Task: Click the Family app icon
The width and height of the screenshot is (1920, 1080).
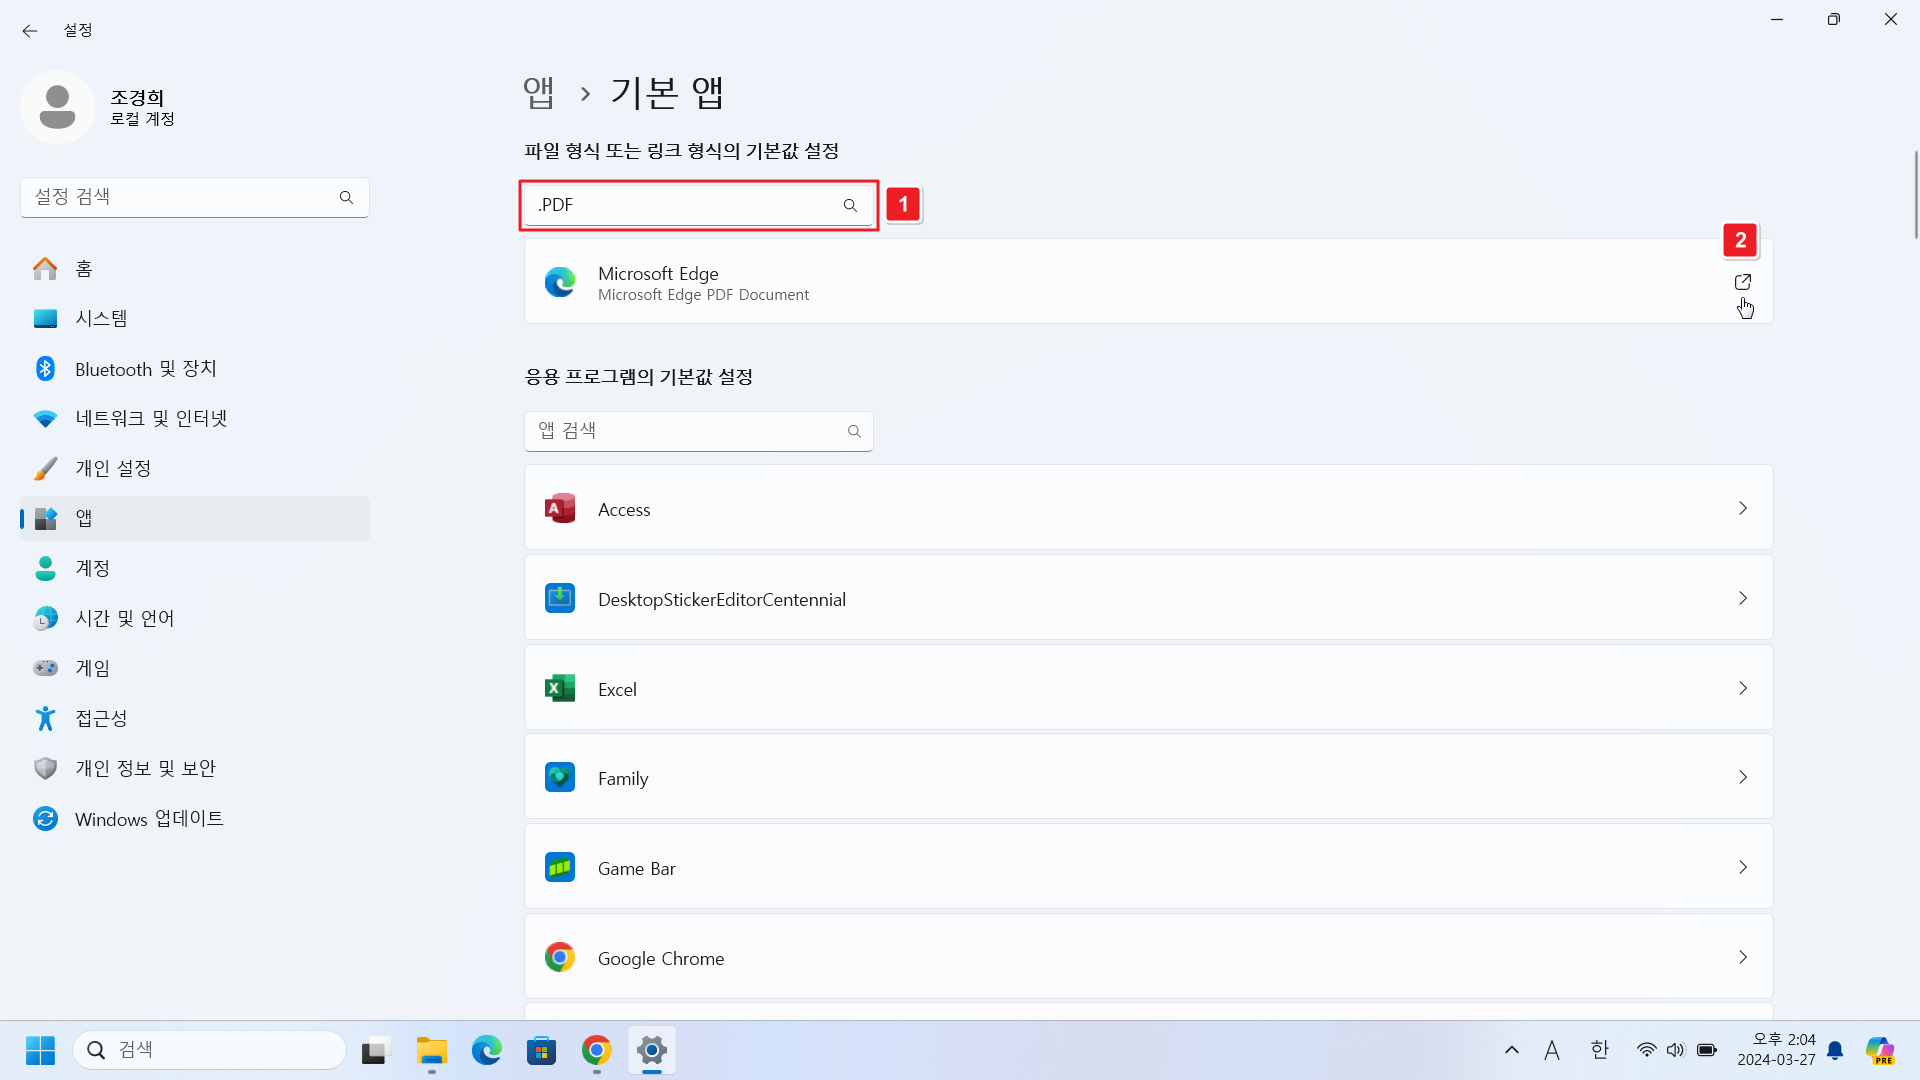Action: [x=560, y=777]
